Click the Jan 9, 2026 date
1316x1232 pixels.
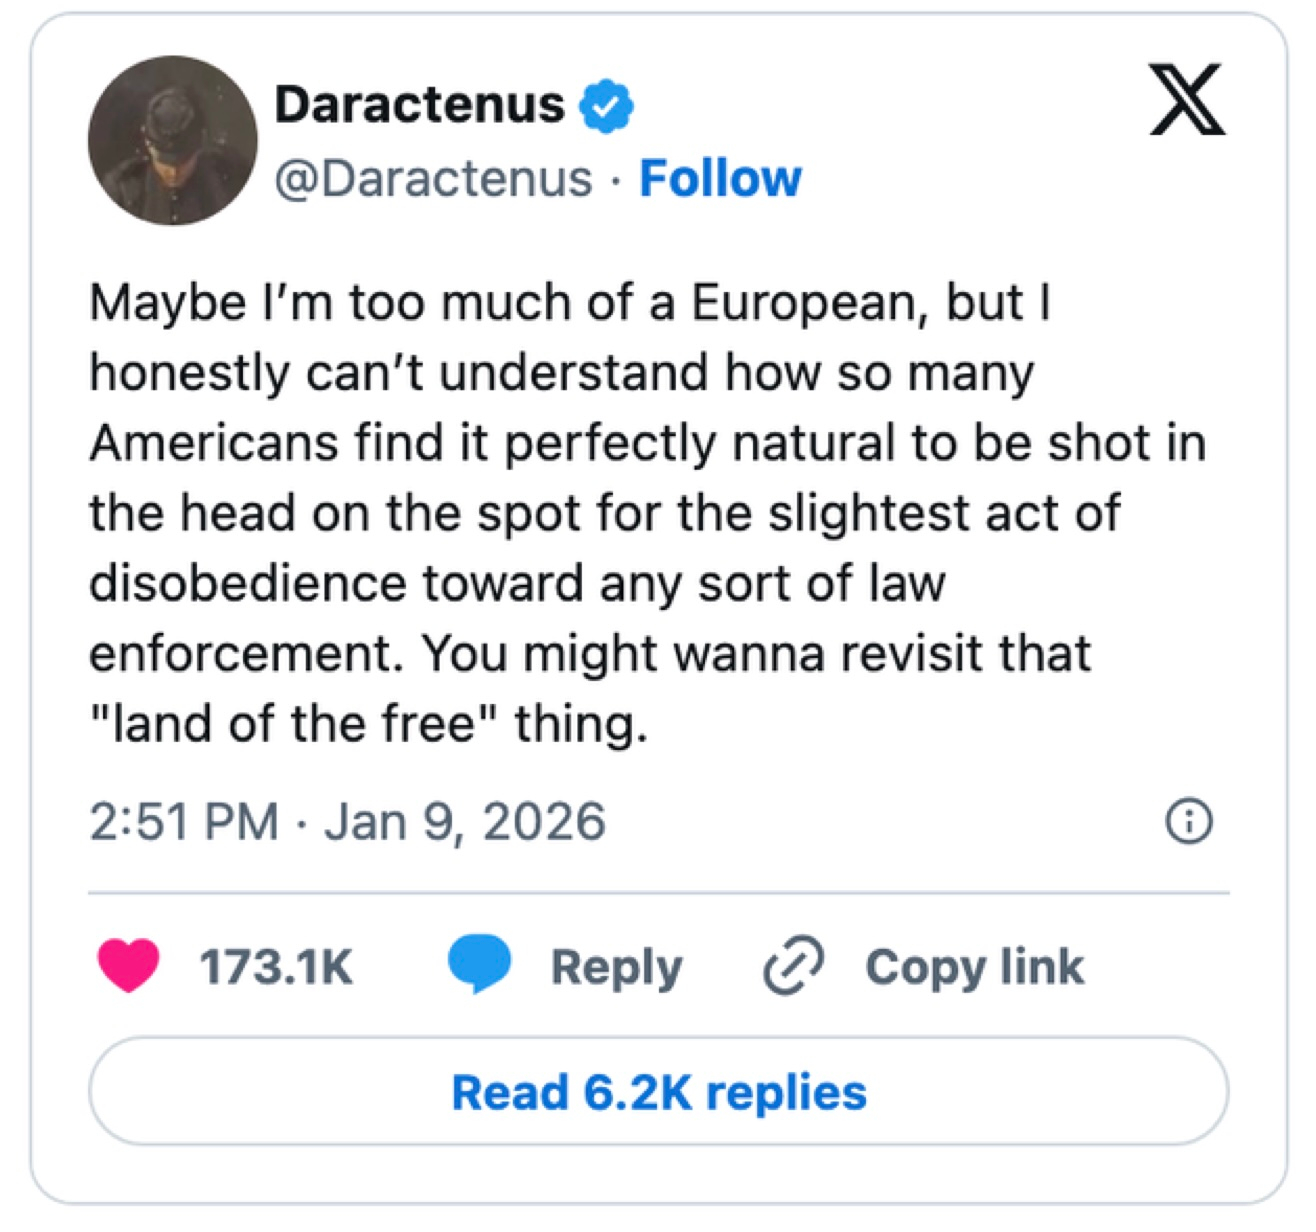click(x=464, y=822)
